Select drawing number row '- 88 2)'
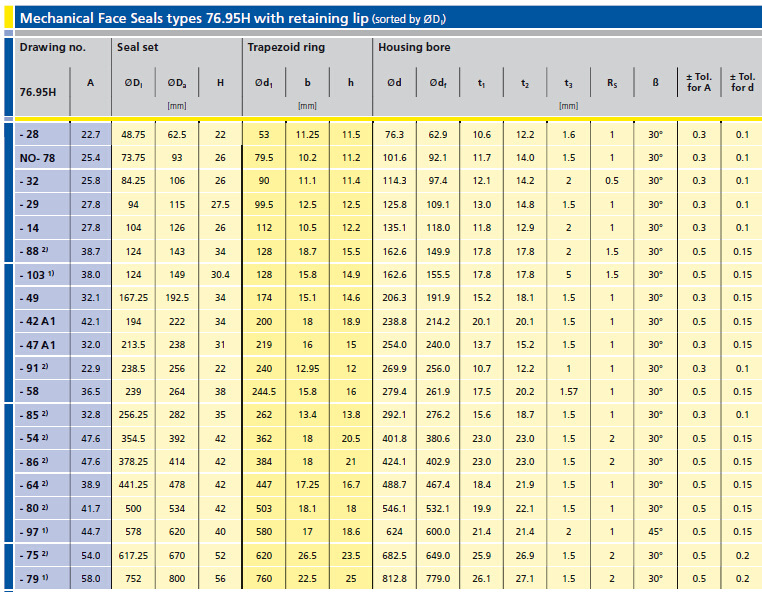Image resolution: width=762 pixels, height=592 pixels. (34, 251)
